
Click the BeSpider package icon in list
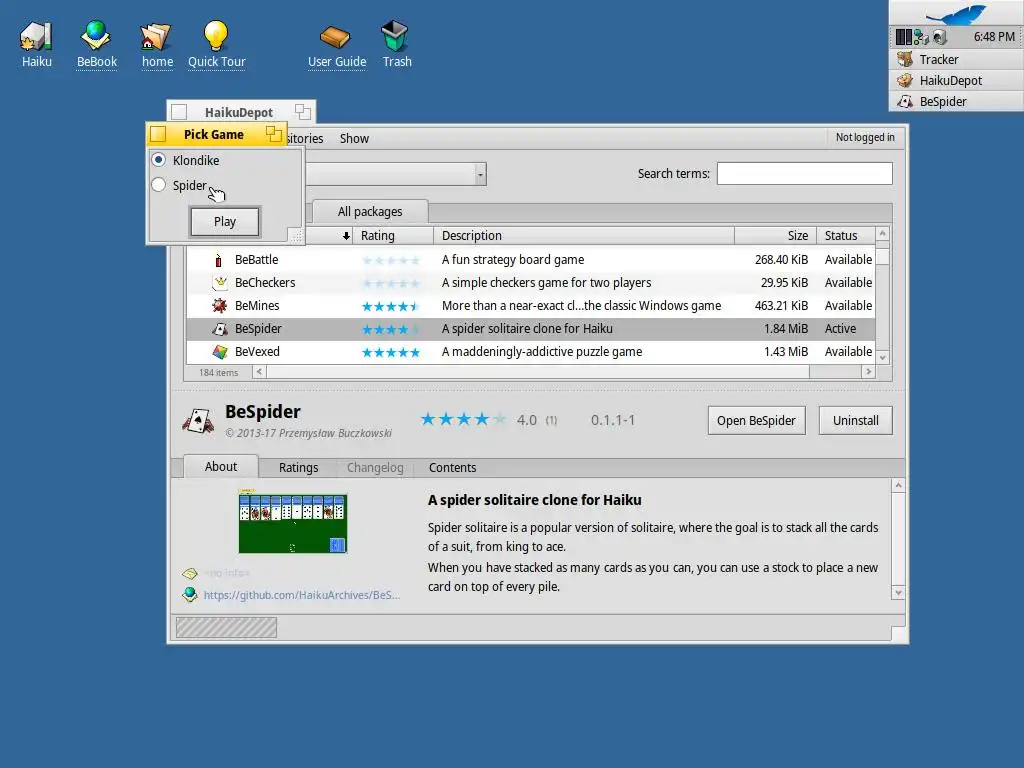point(220,328)
